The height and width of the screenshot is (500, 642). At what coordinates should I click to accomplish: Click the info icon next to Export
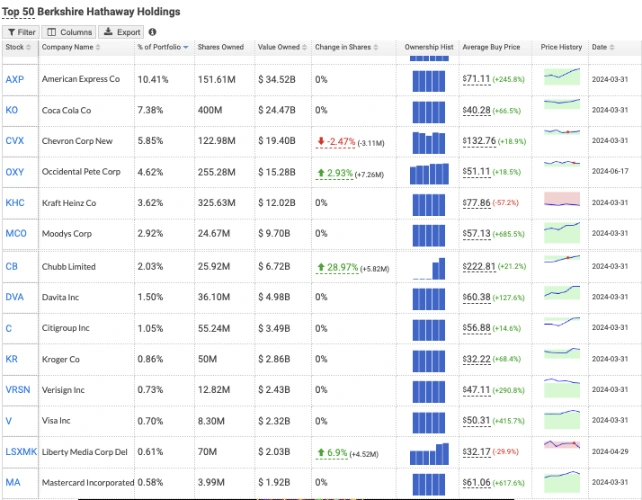coord(152,32)
